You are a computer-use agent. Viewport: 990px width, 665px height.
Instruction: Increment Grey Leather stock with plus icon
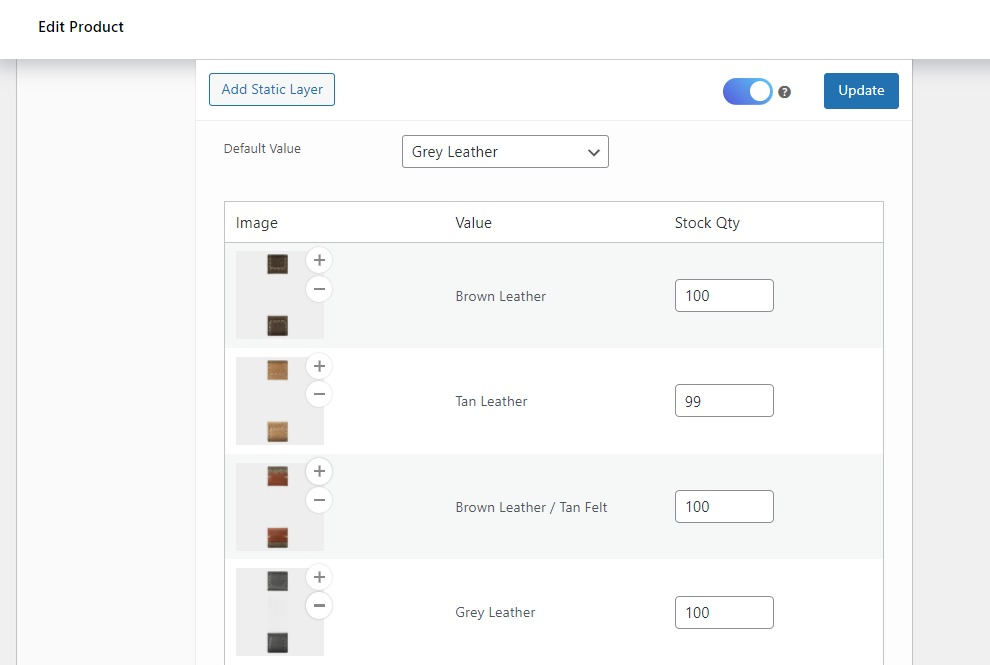[x=319, y=577]
